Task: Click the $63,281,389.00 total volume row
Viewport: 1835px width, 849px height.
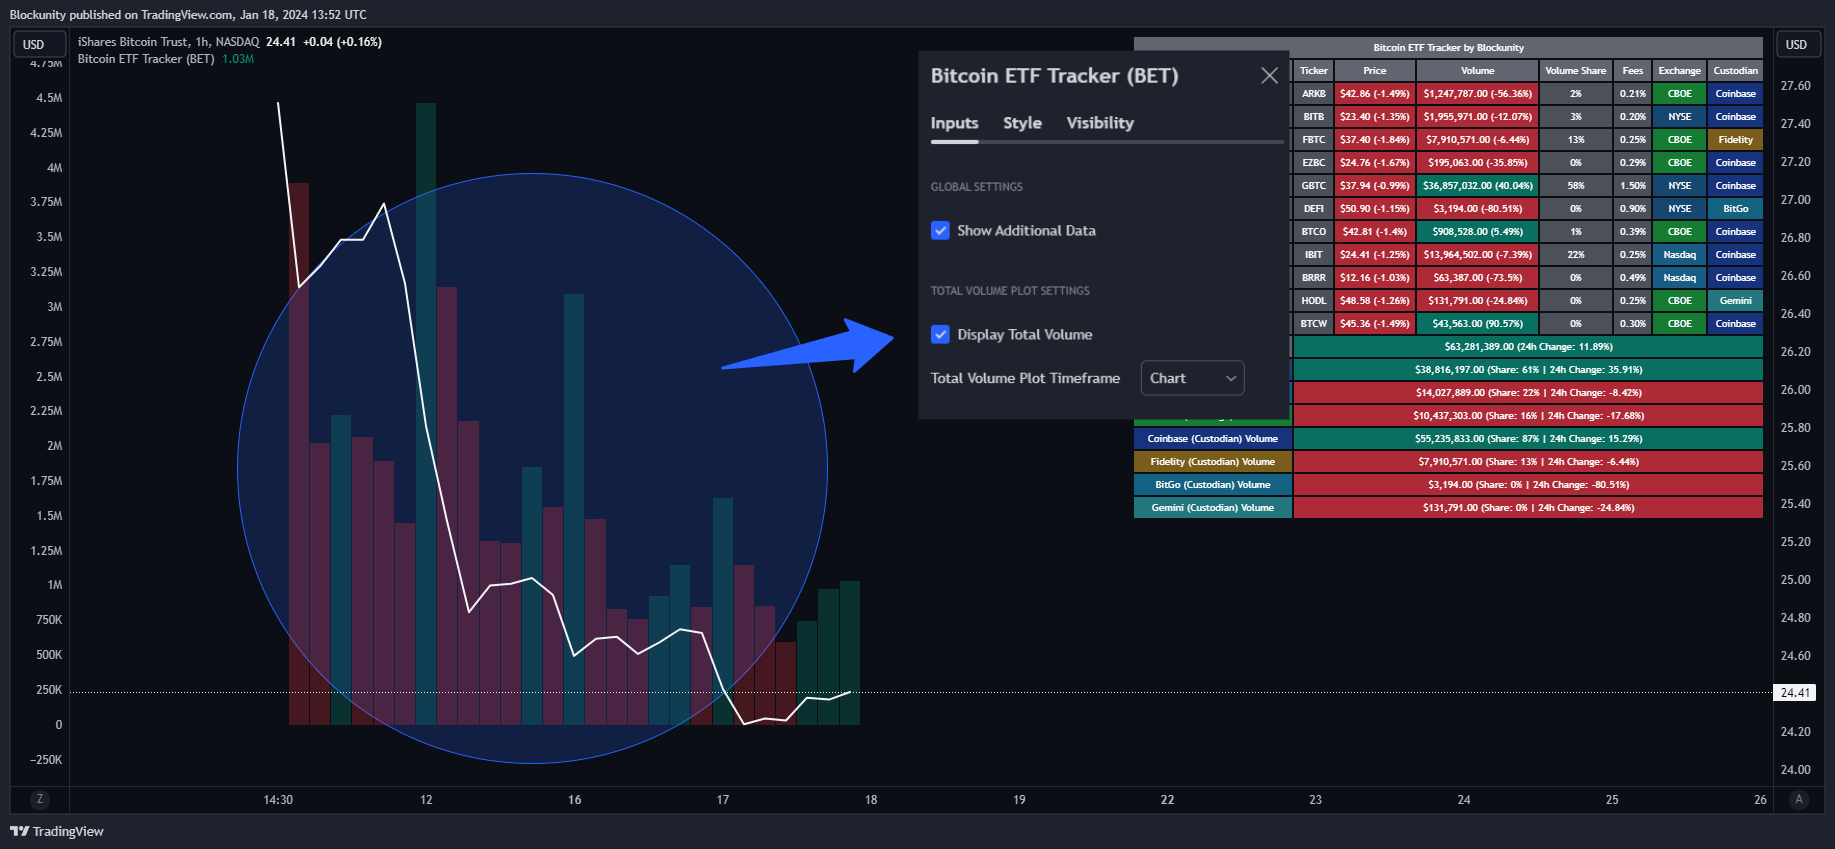Action: 1528,347
